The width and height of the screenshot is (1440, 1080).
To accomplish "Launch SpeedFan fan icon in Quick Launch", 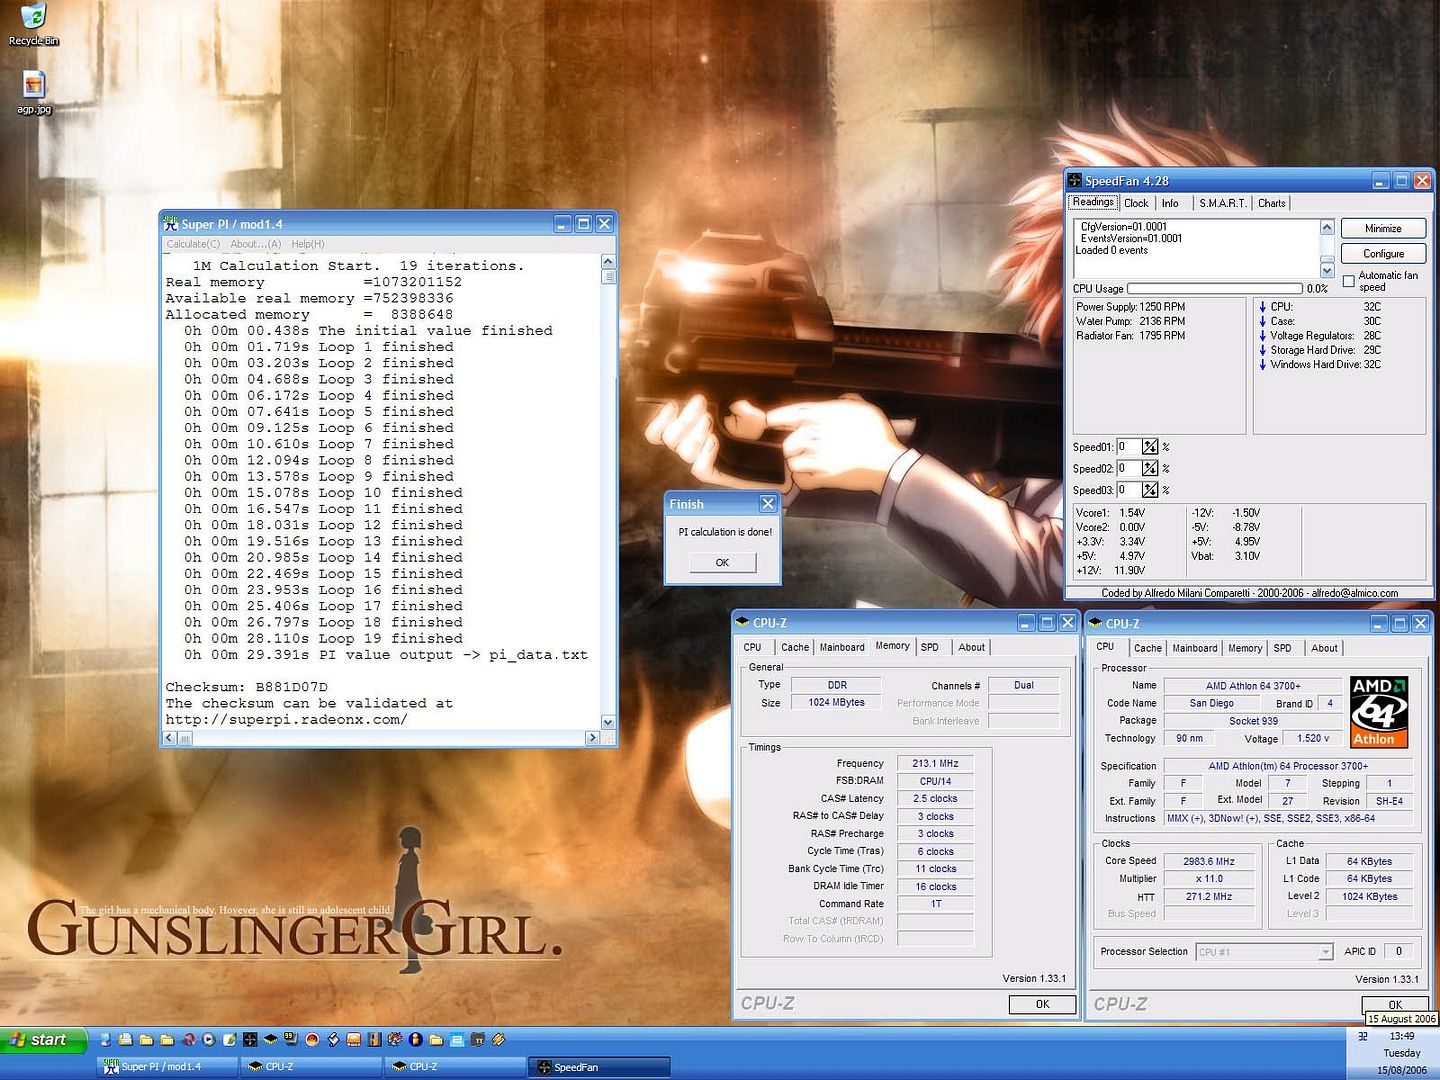I will pos(249,1040).
